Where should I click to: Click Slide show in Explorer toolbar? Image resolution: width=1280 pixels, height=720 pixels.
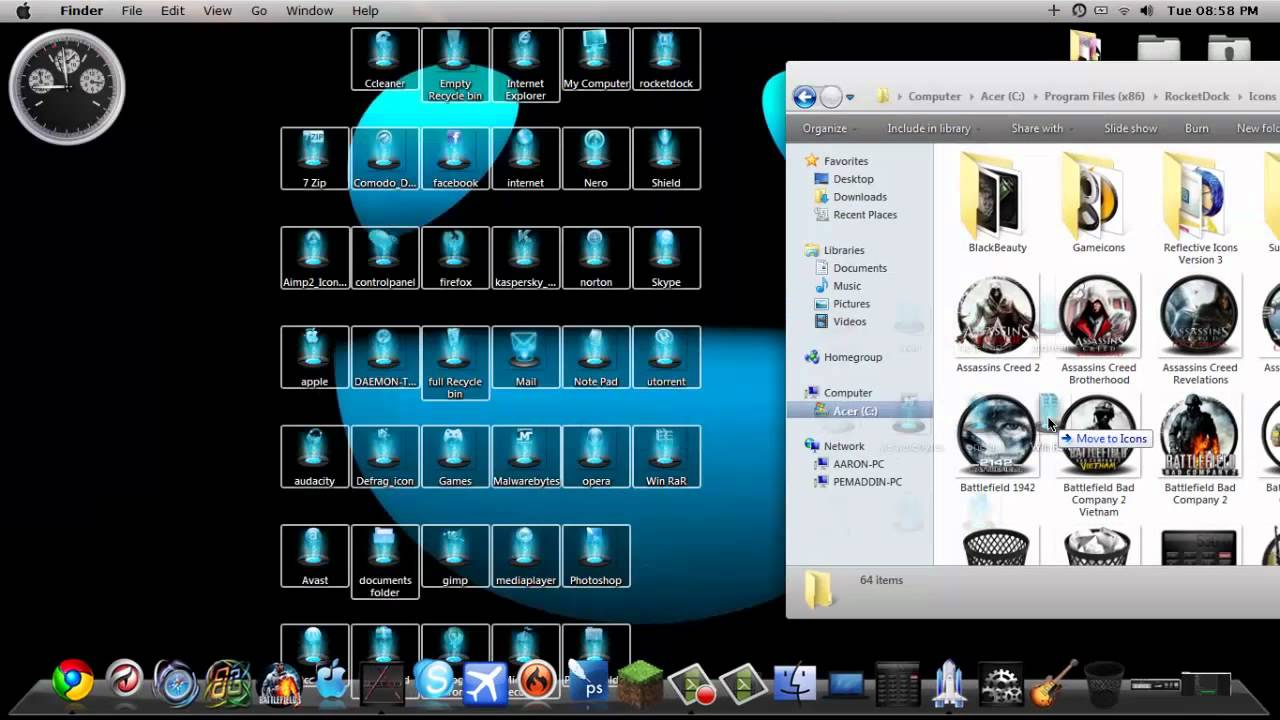click(1130, 128)
